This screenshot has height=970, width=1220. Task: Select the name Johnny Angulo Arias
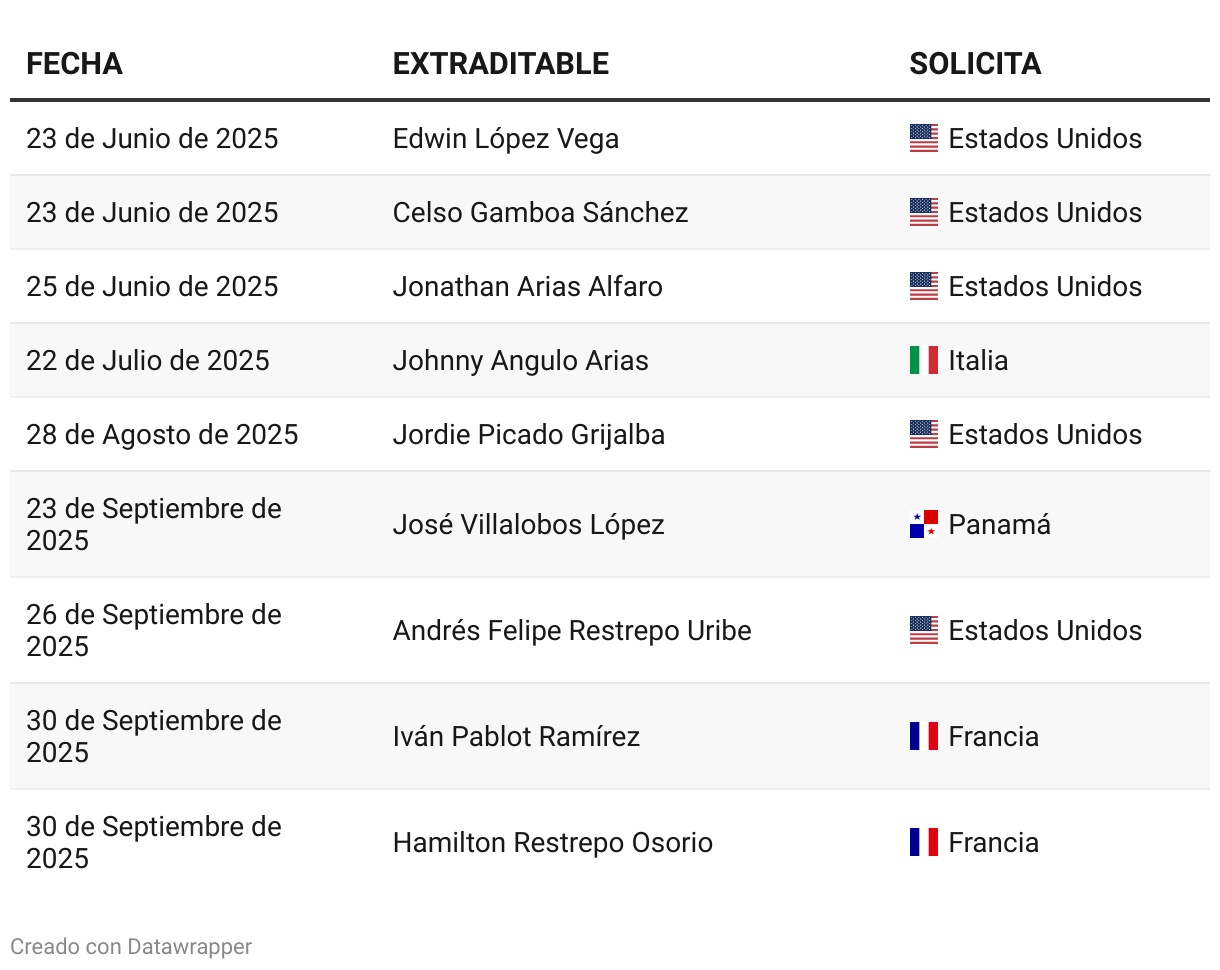click(x=520, y=360)
